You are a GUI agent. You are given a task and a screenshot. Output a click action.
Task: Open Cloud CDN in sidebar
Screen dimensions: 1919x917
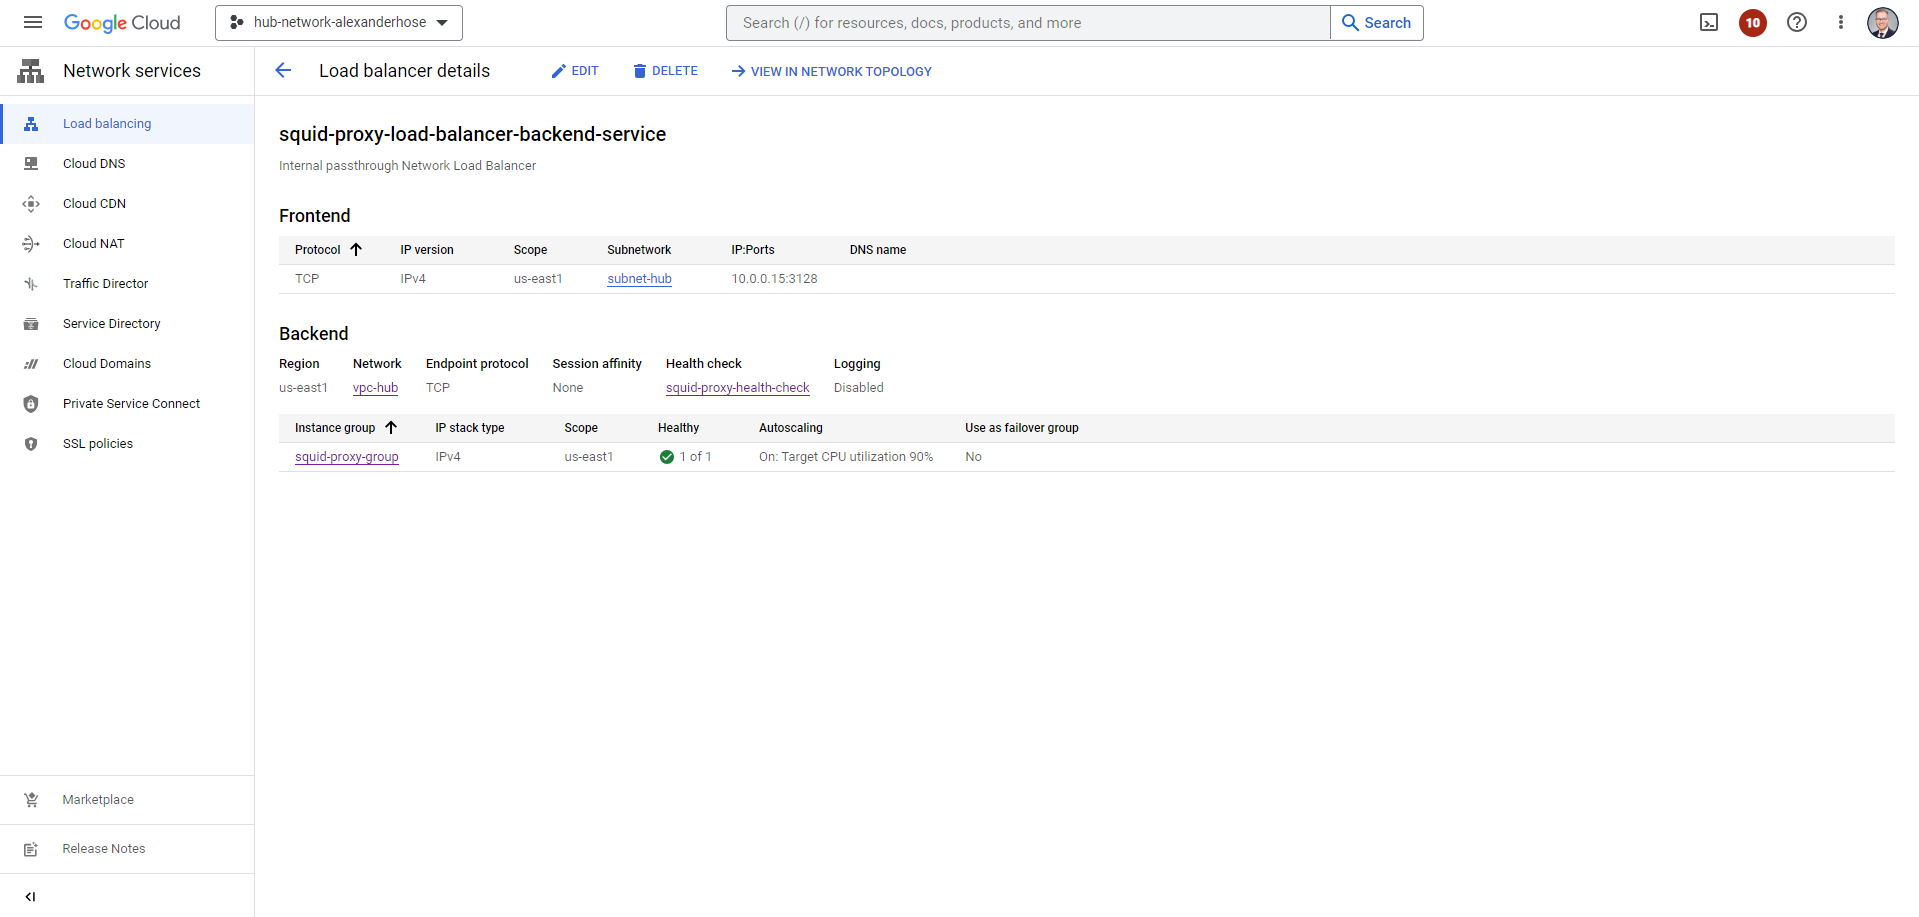click(127, 204)
